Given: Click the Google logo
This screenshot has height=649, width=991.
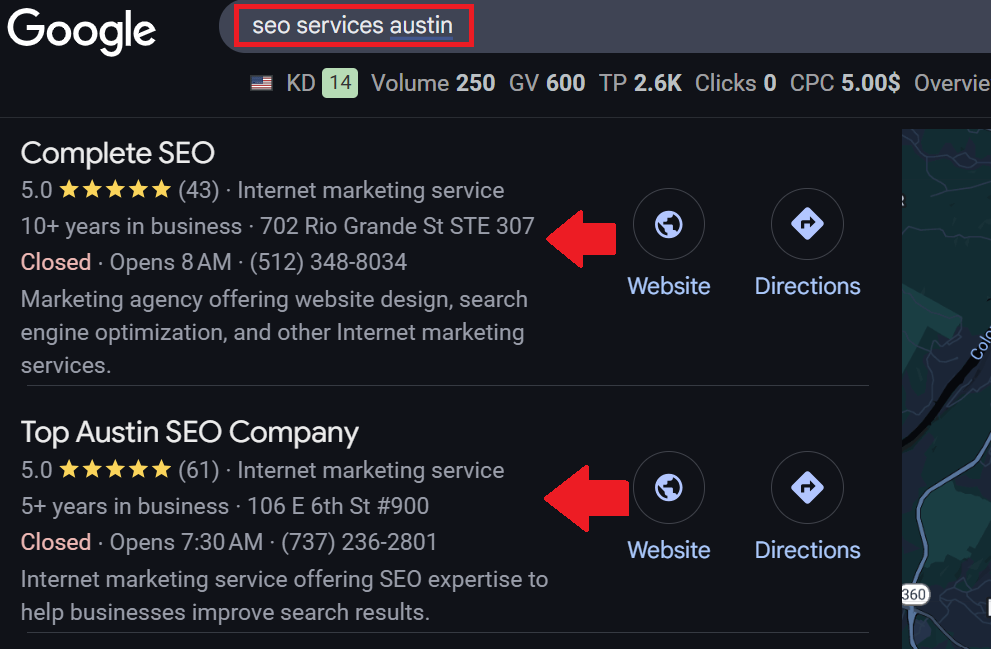Looking at the screenshot, I should 82,30.
